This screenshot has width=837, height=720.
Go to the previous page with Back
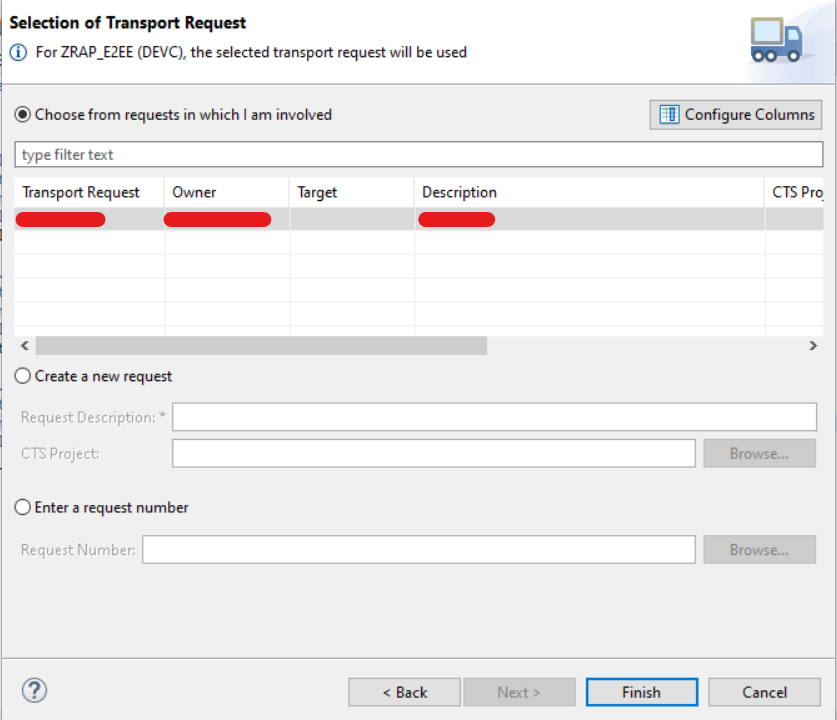click(404, 692)
